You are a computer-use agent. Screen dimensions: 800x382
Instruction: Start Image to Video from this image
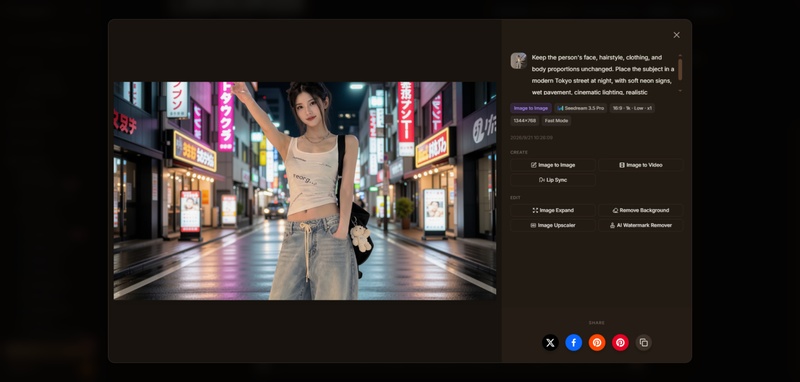640,165
